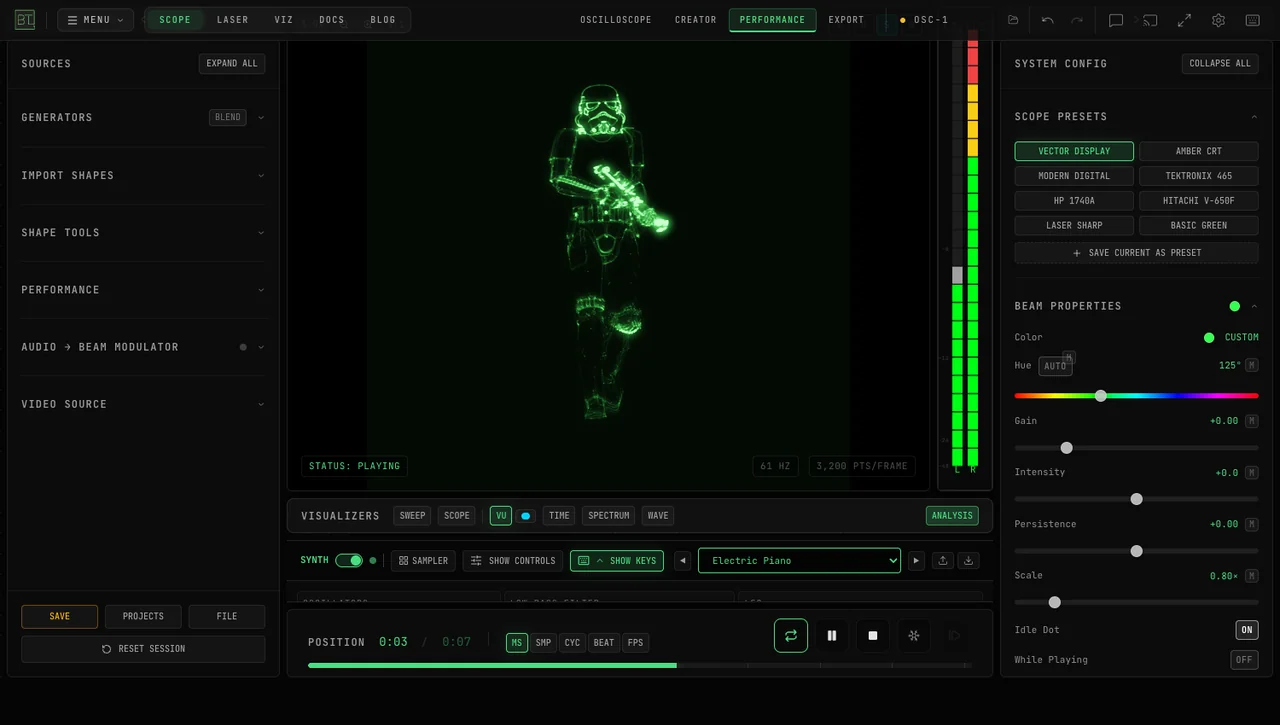This screenshot has height=725, width=1280.
Task: Click the upload preset icon
Action: coord(942,560)
